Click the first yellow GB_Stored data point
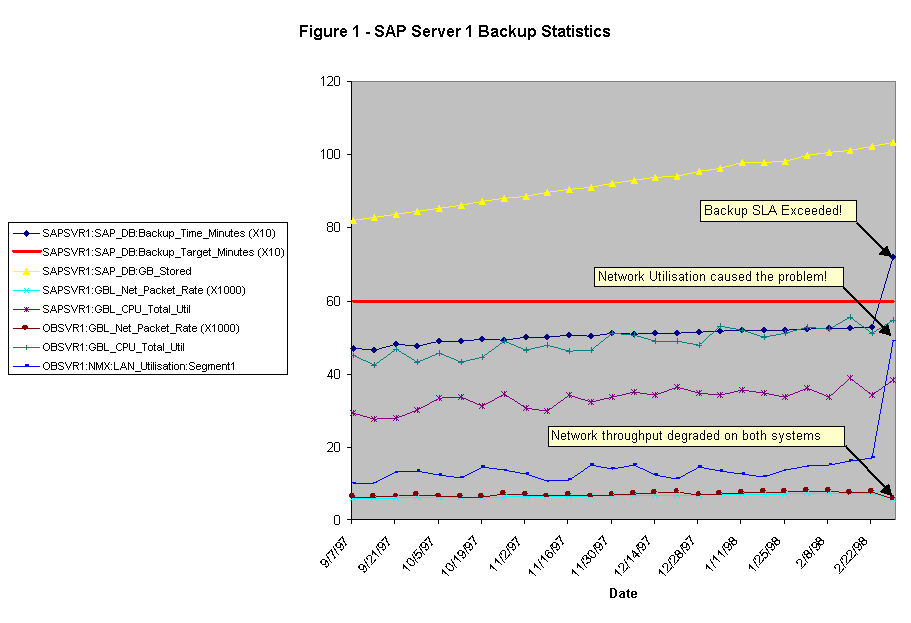 (x=352, y=220)
